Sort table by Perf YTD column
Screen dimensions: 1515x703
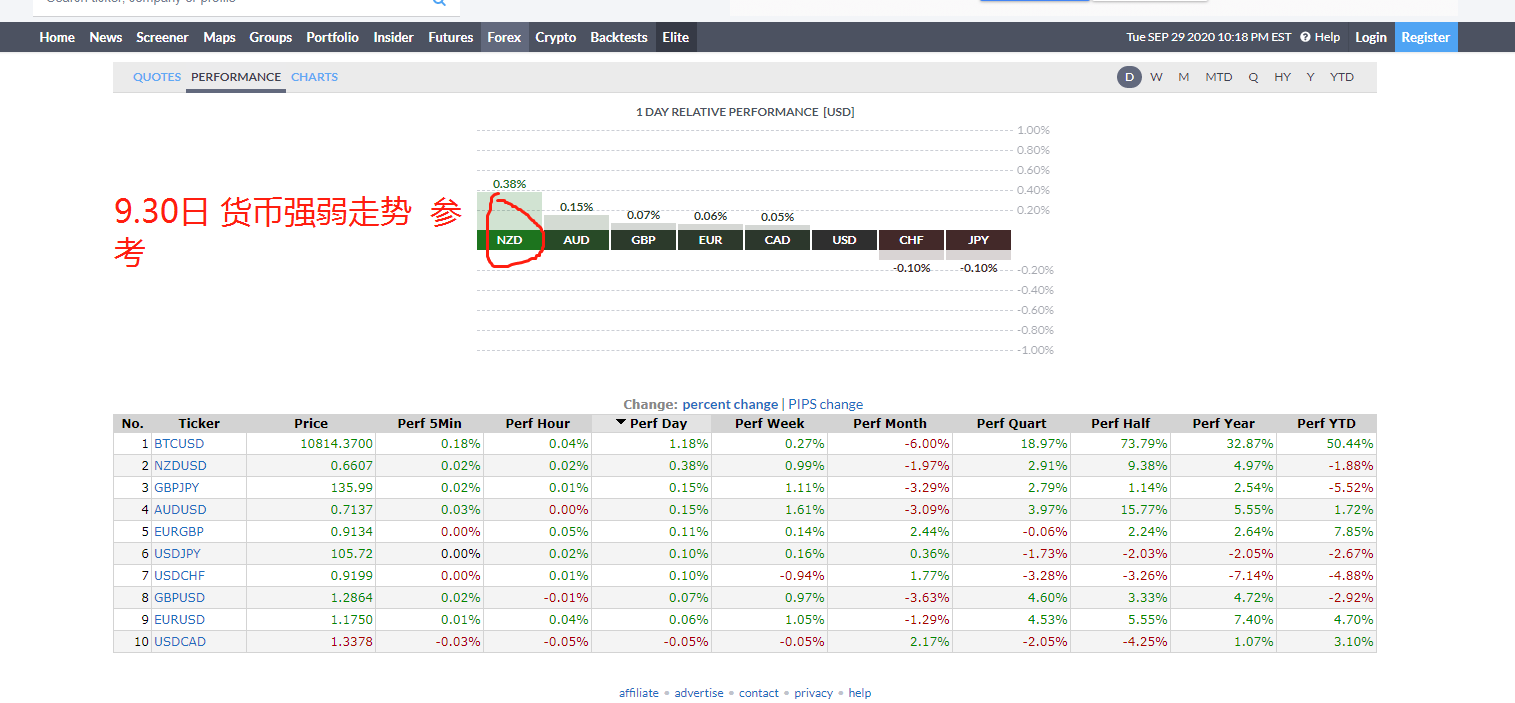(1326, 423)
